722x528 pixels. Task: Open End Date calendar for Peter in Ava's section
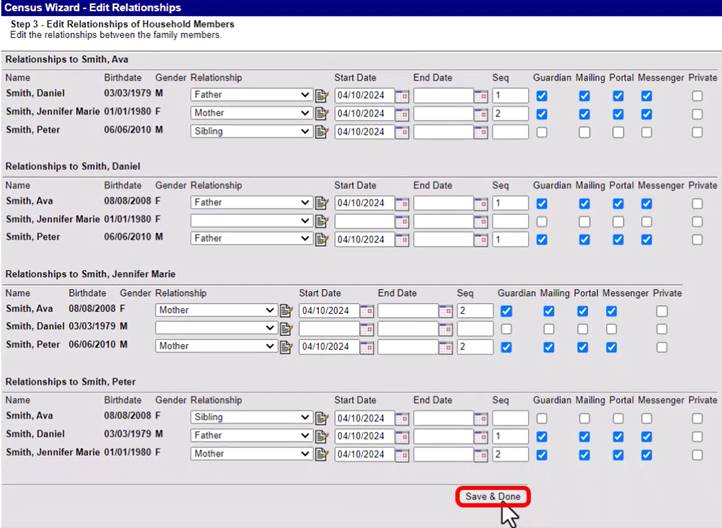481,132
